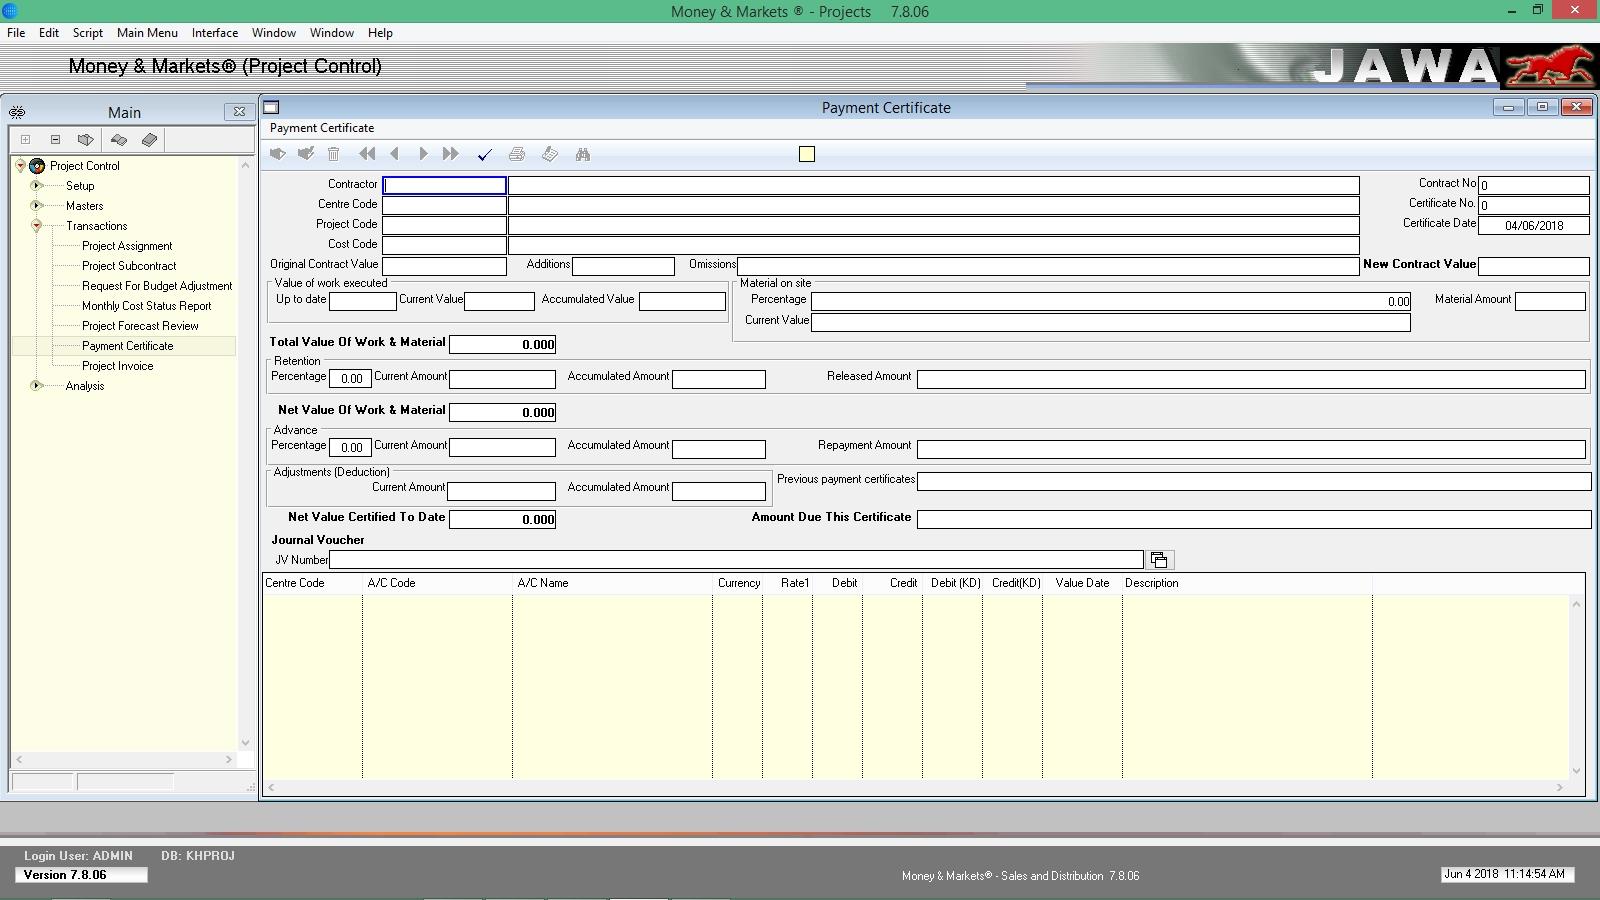This screenshot has width=1600, height=900.
Task: Open the Help menu
Action: (x=380, y=33)
